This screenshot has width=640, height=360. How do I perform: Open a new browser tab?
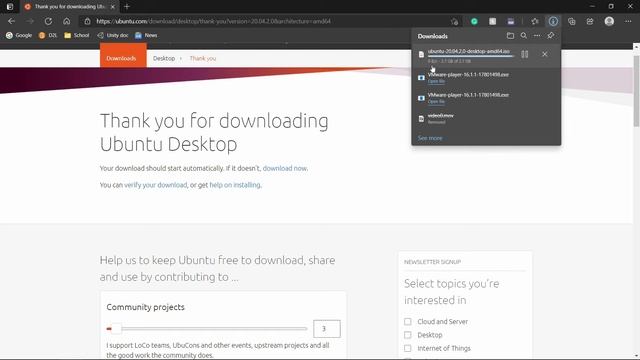127,7
